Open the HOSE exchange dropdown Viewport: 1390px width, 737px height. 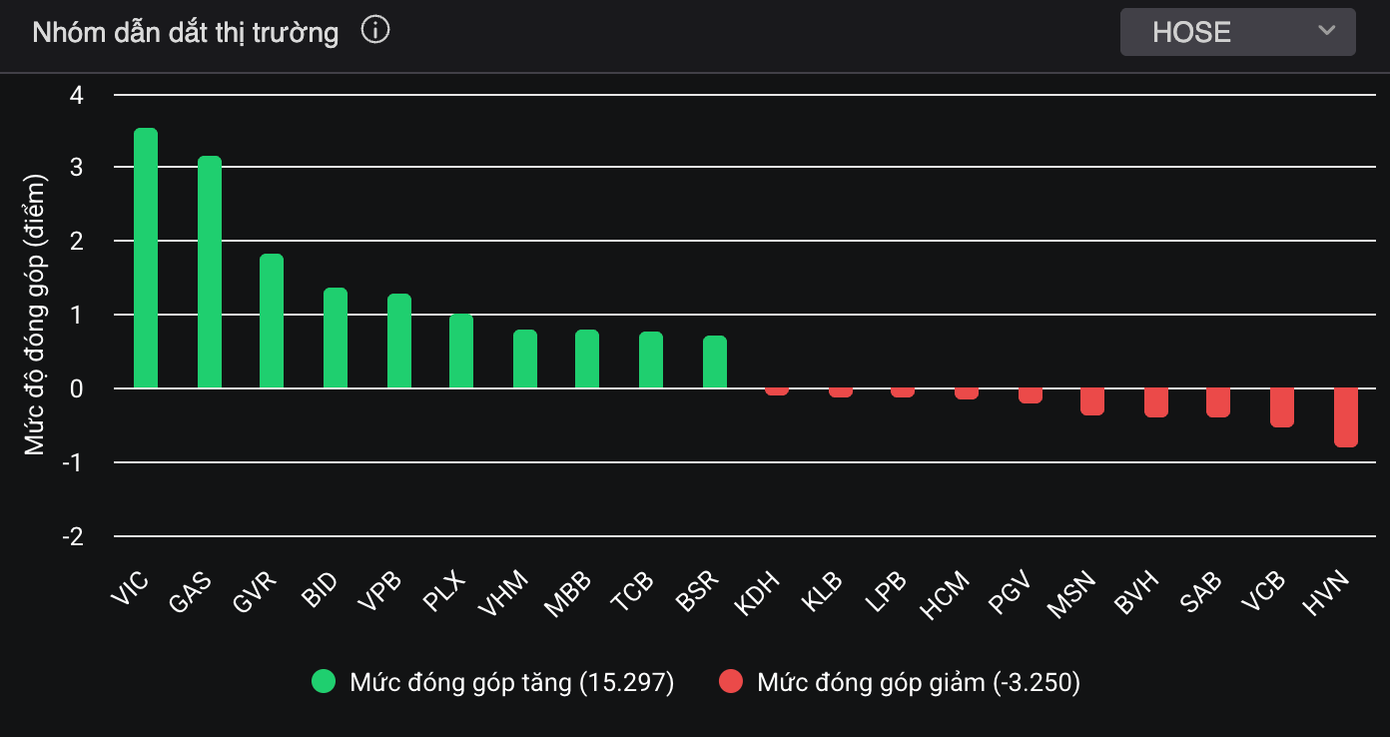[x=1237, y=32]
